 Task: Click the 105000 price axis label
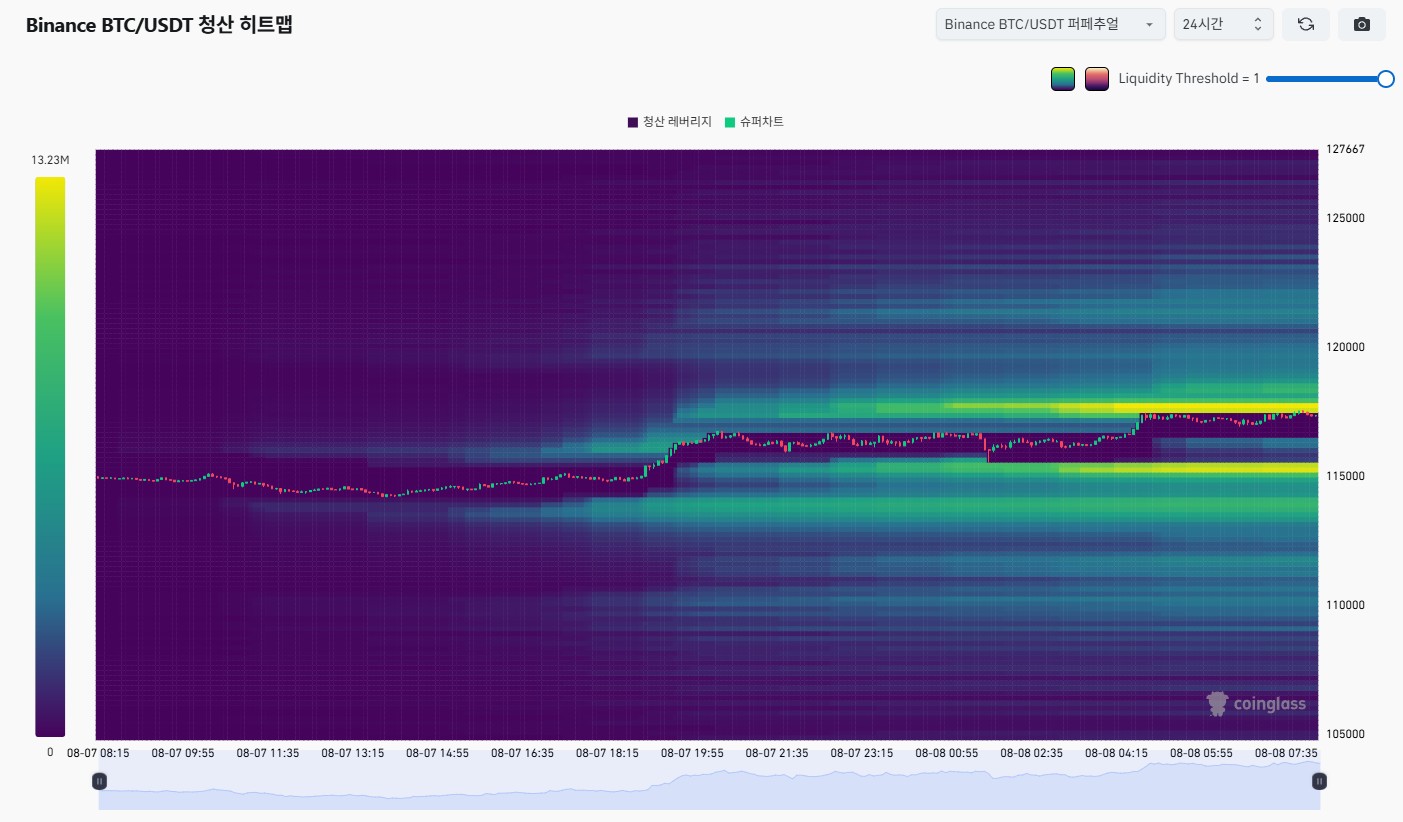click(x=1343, y=734)
